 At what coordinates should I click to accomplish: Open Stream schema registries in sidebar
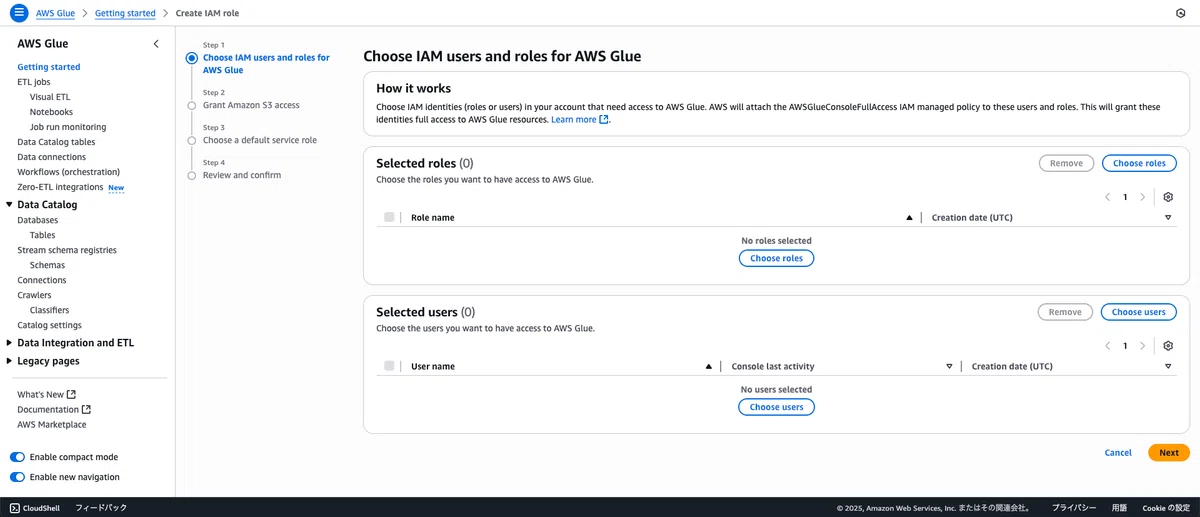[67, 250]
